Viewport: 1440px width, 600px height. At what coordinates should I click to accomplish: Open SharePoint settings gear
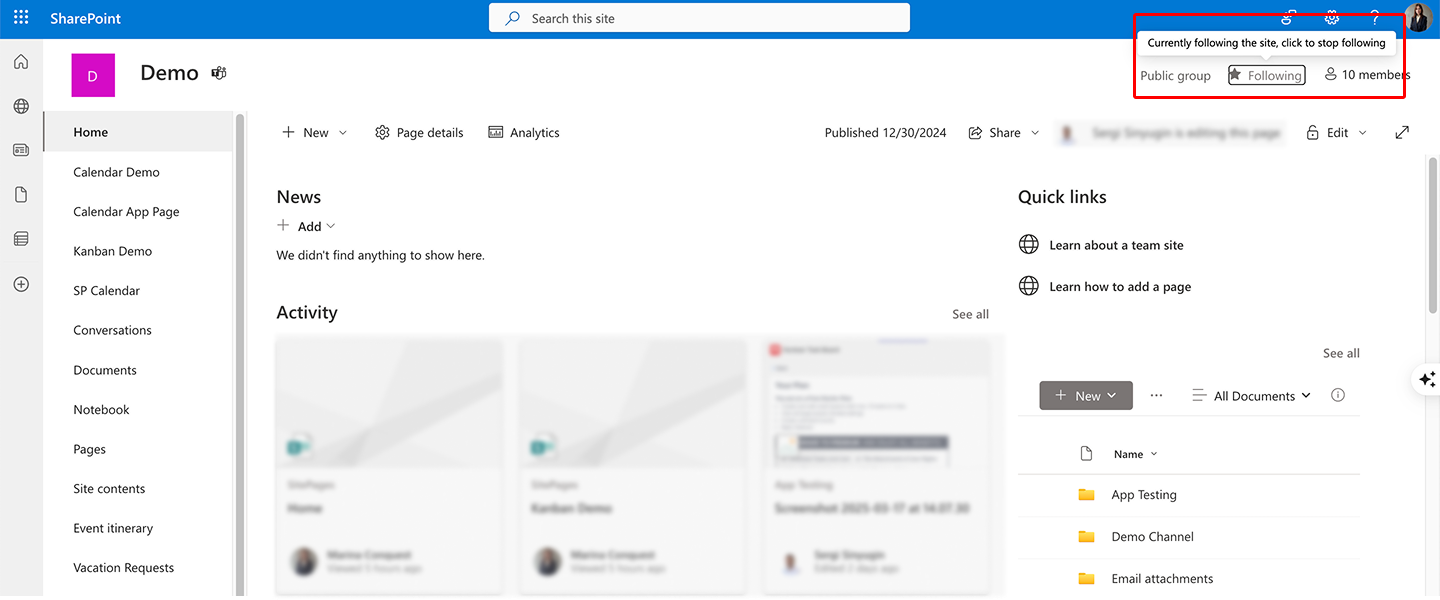click(1331, 17)
